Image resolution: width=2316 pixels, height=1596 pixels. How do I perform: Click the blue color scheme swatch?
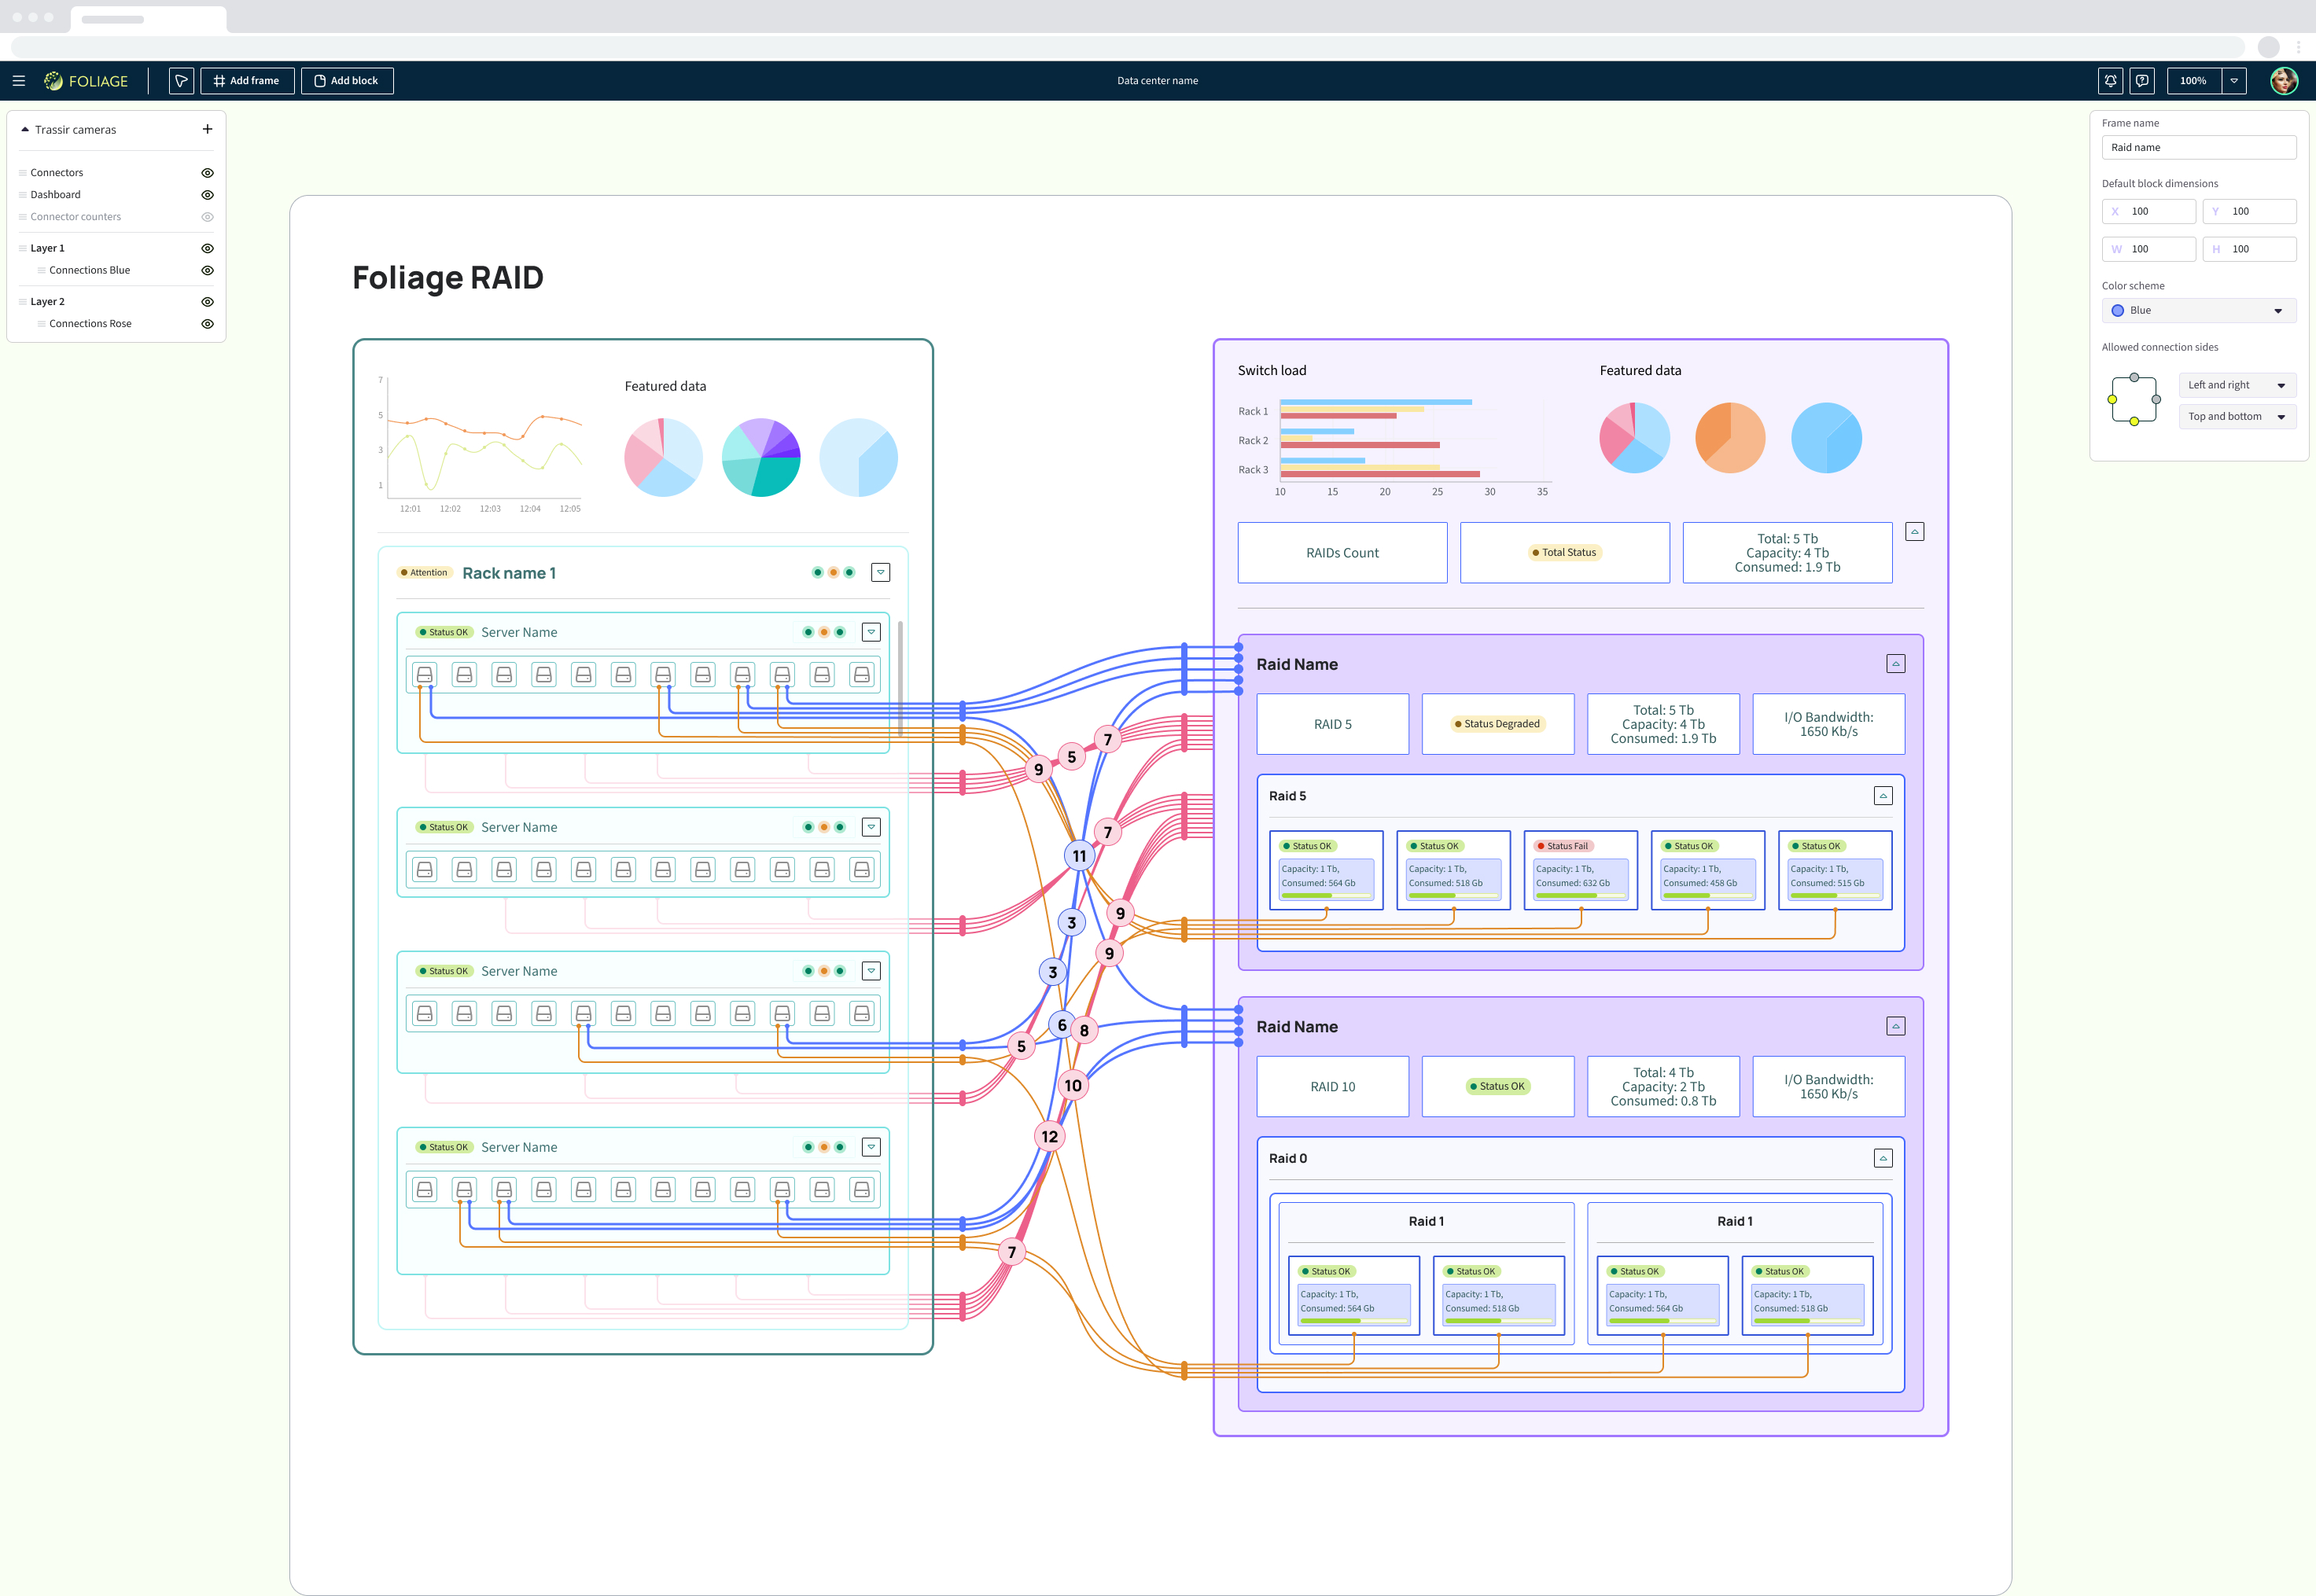[2117, 310]
